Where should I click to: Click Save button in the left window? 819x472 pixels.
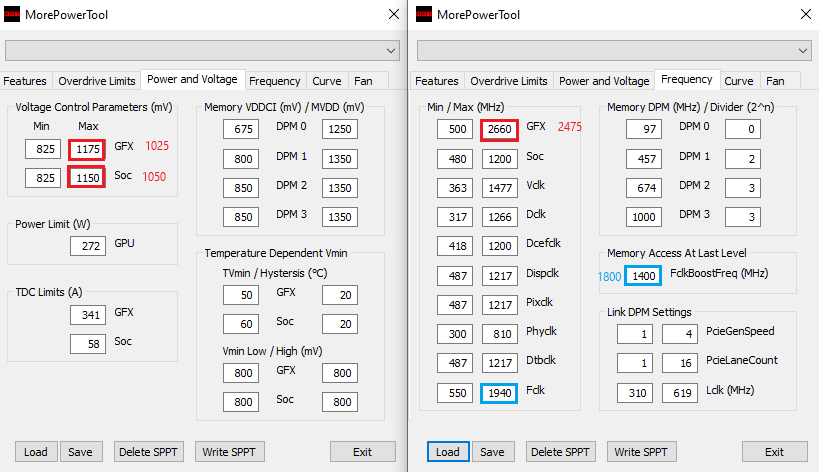[80, 452]
